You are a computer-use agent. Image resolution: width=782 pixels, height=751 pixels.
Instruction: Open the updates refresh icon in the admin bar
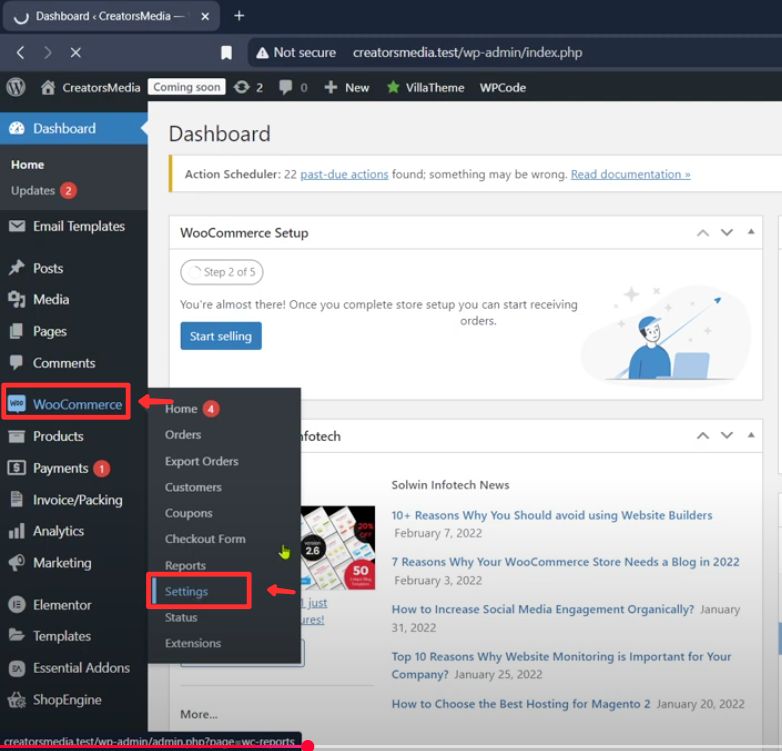coord(242,87)
